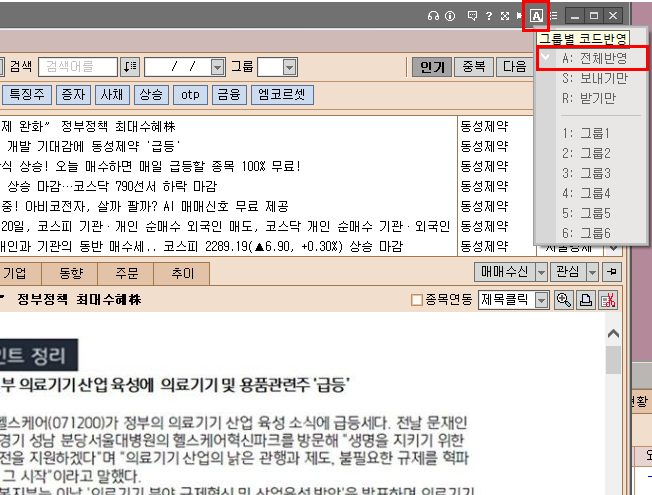Expand the 매매수신 dropdown arrow
Image resolution: width=652 pixels, height=495 pixels.
point(541,272)
